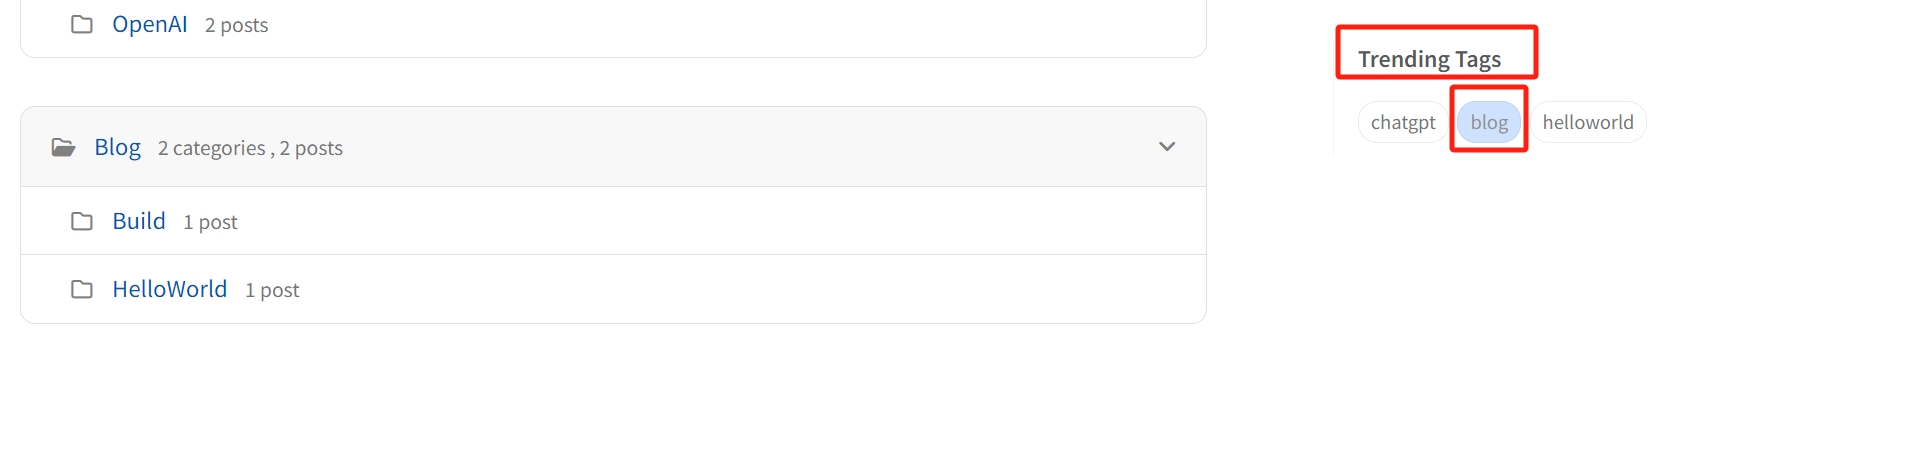Select the helloworld trending tag
The image size is (1918, 471).
click(1587, 122)
